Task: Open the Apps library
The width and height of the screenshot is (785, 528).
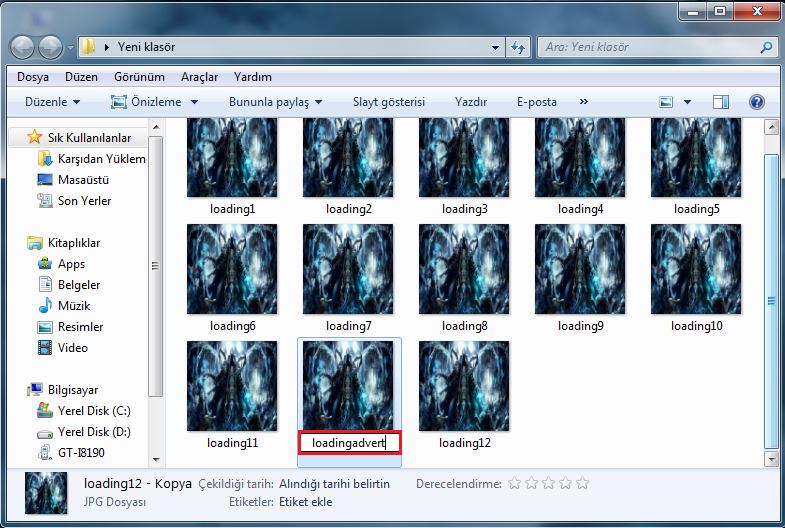Action: pyautogui.click(x=61, y=264)
